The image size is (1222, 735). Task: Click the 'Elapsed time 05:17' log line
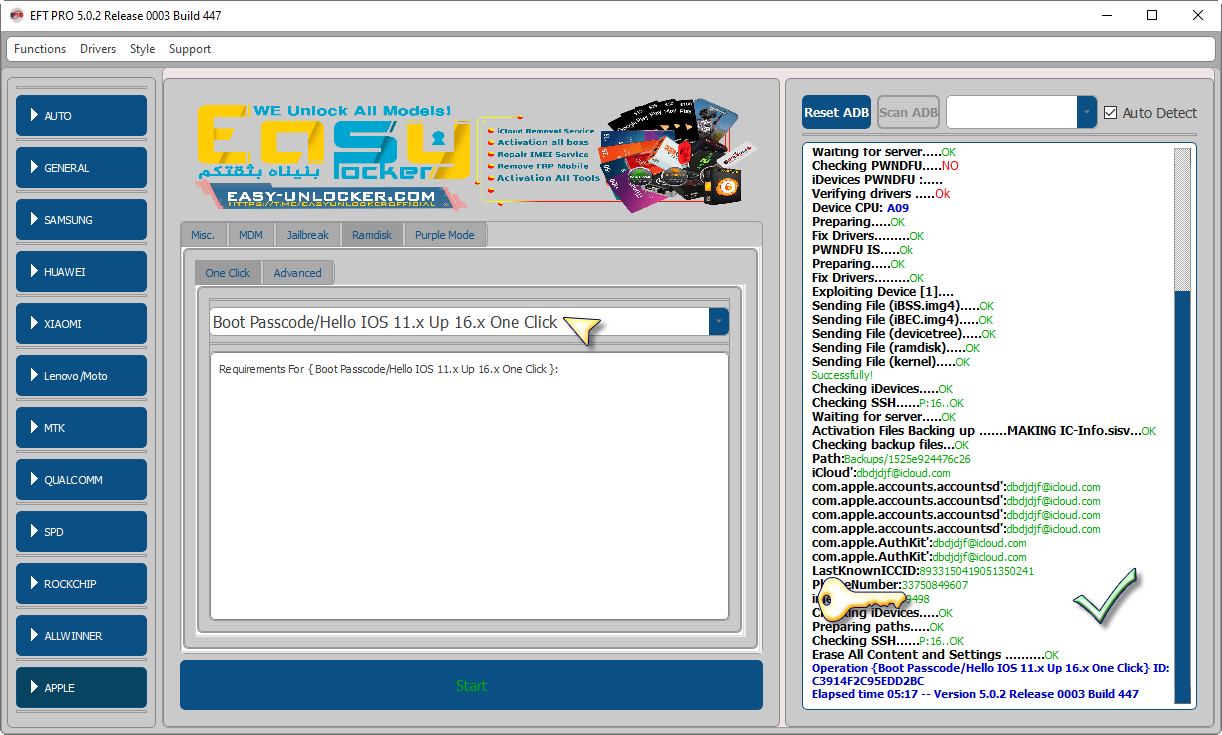coord(975,693)
